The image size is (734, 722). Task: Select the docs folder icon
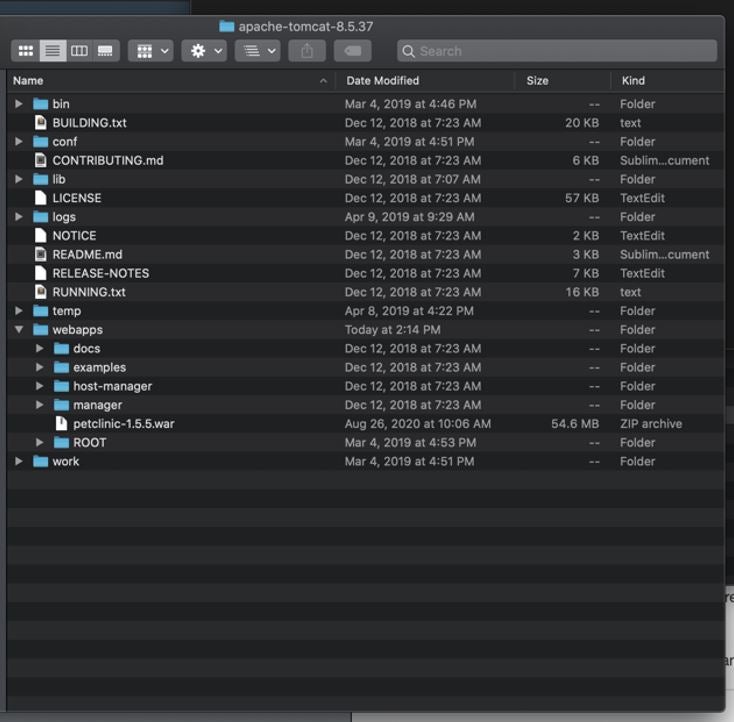point(61,348)
